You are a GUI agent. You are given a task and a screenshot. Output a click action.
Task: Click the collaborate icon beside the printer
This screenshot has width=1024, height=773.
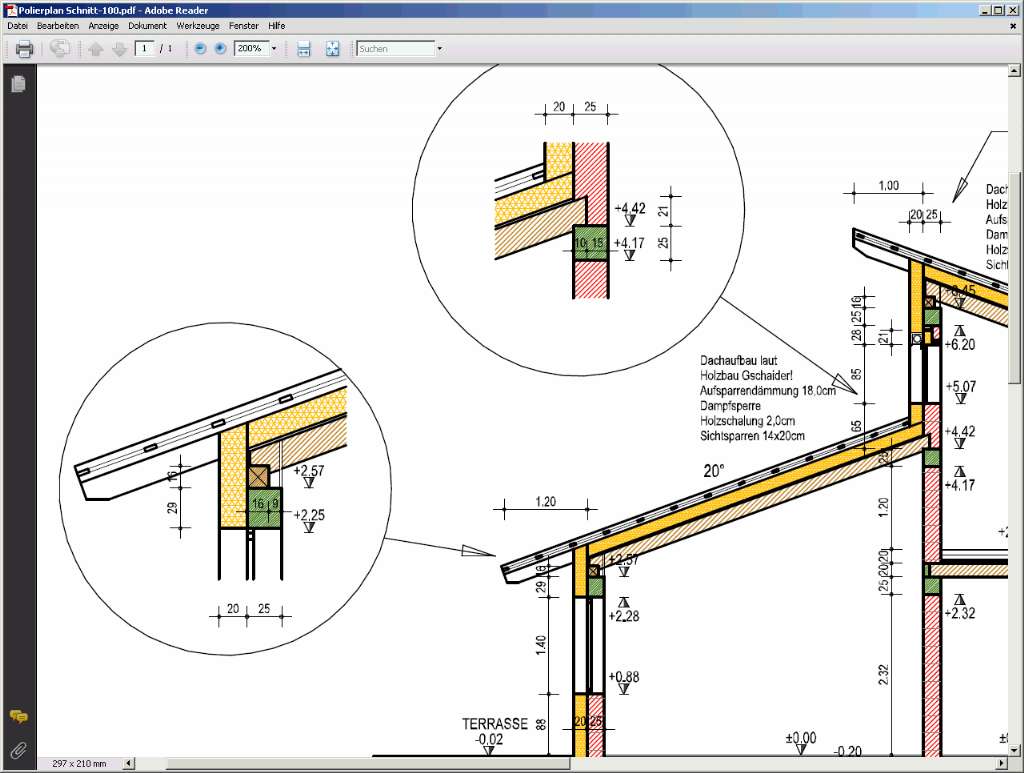pyautogui.click(x=60, y=49)
